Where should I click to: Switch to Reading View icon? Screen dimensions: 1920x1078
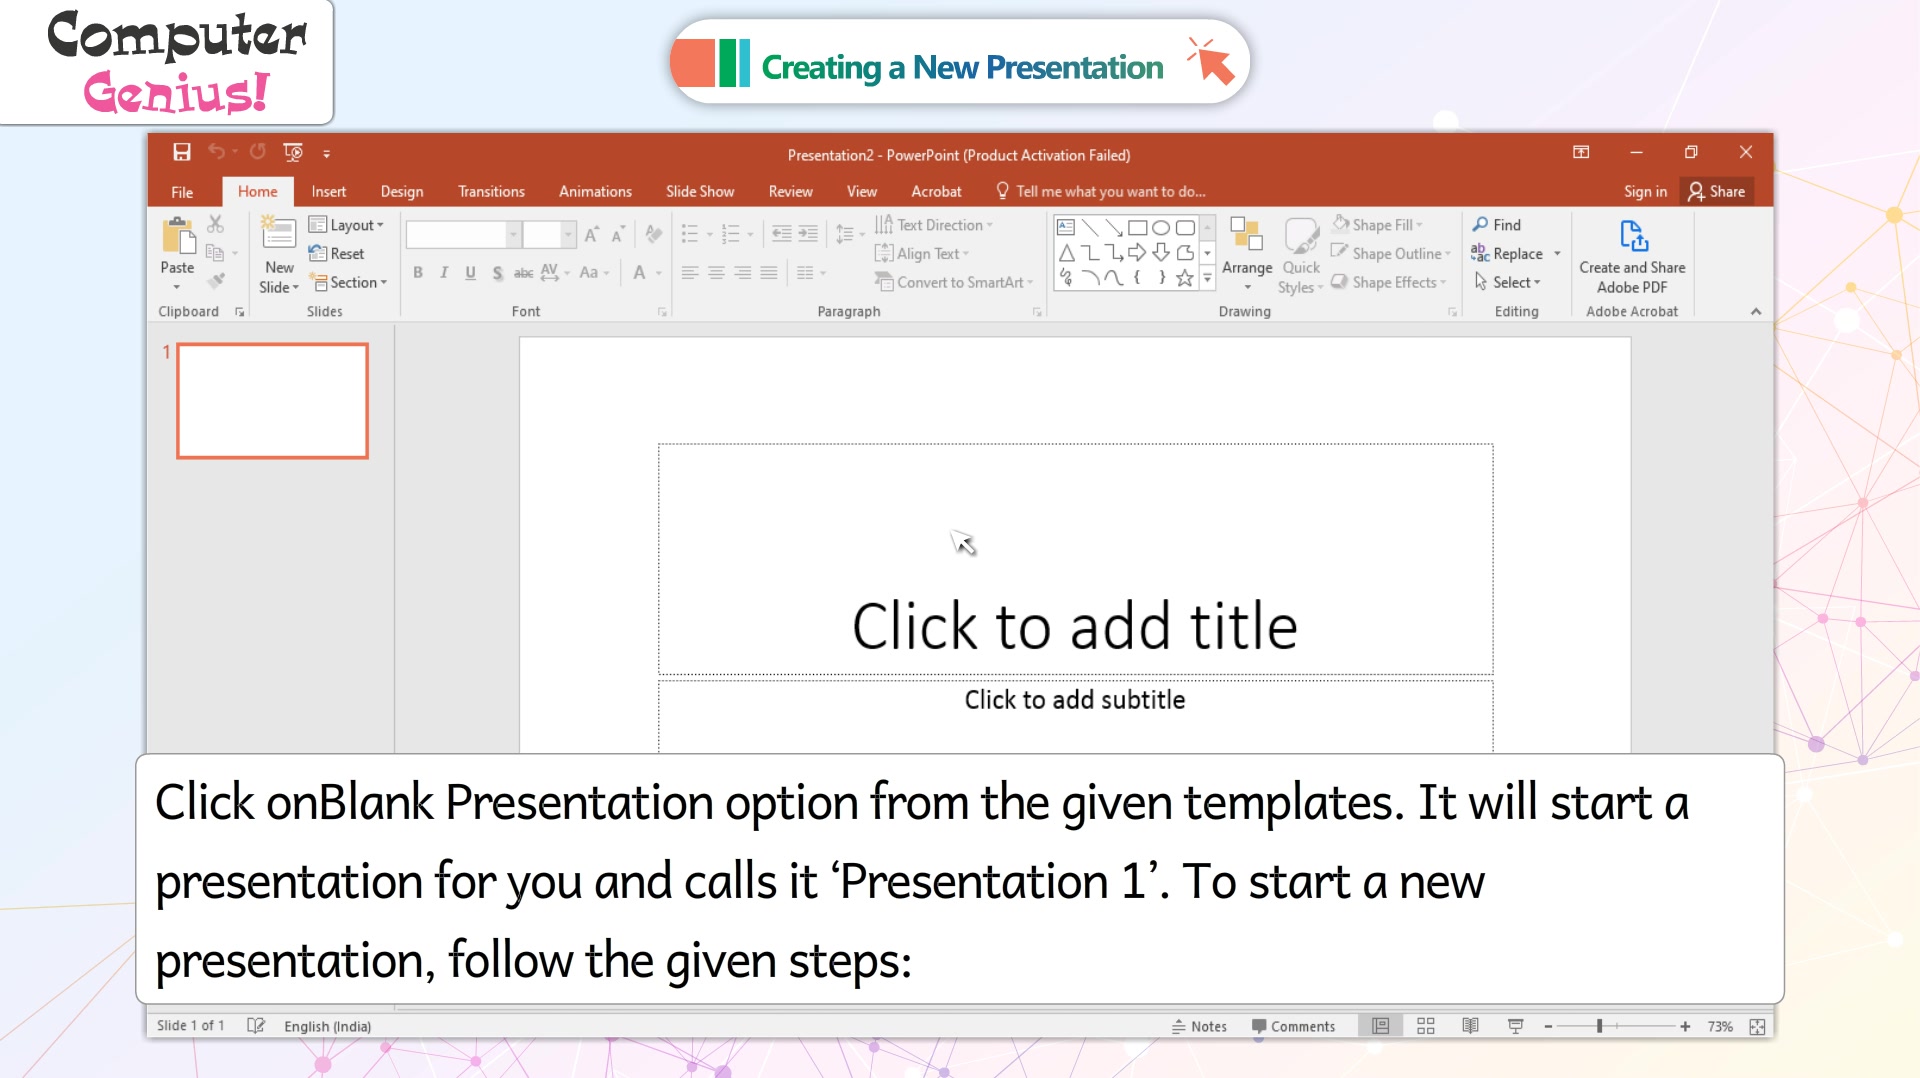[1470, 1026]
